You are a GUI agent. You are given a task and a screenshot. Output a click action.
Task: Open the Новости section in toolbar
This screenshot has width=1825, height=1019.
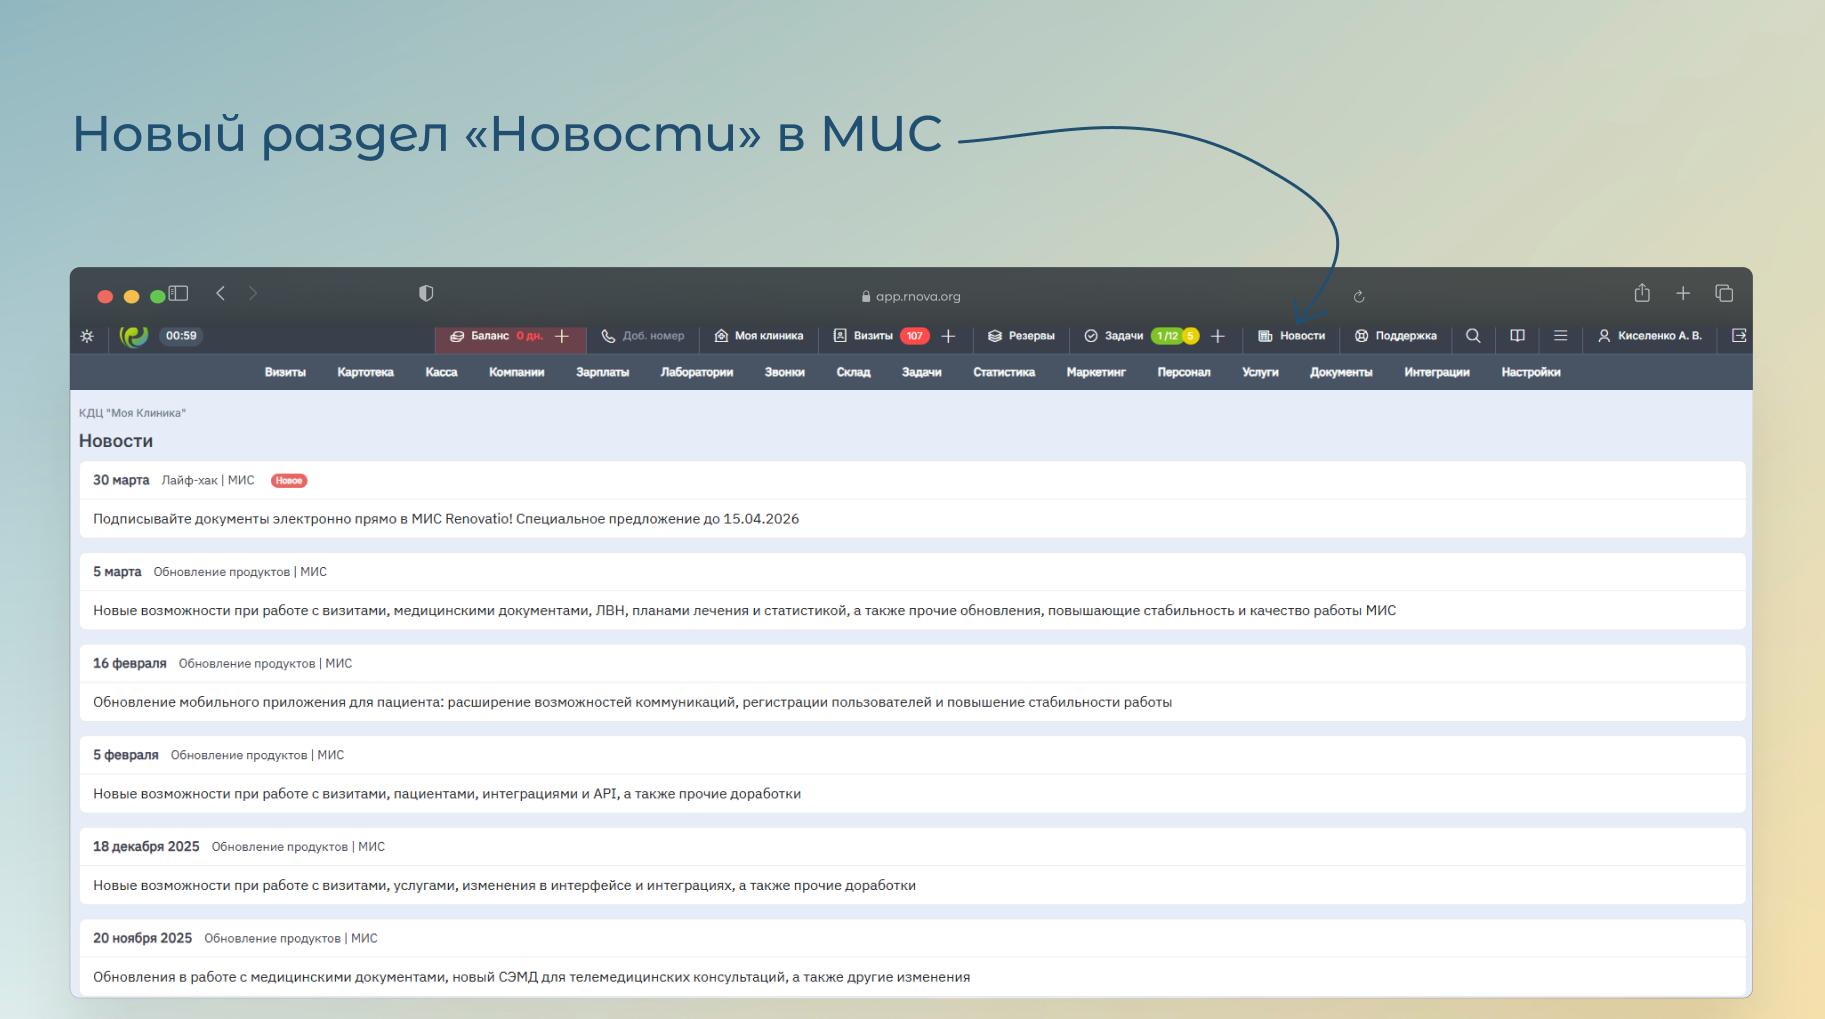tap(1291, 336)
